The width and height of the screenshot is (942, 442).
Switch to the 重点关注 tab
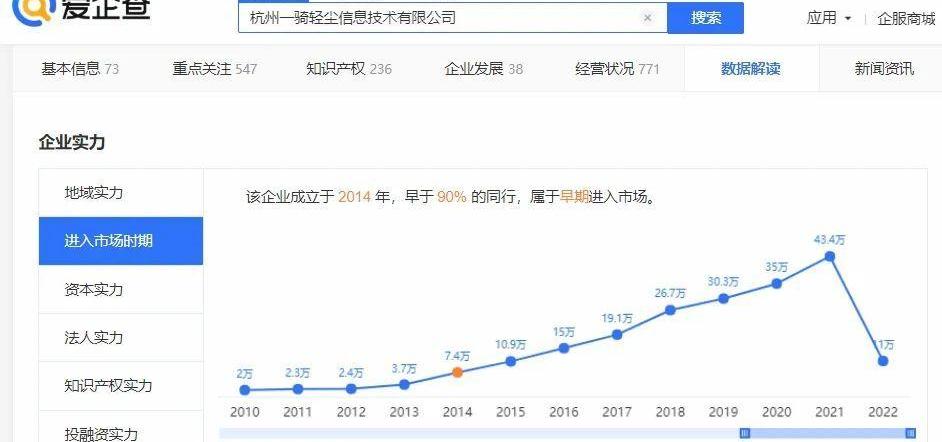point(214,68)
